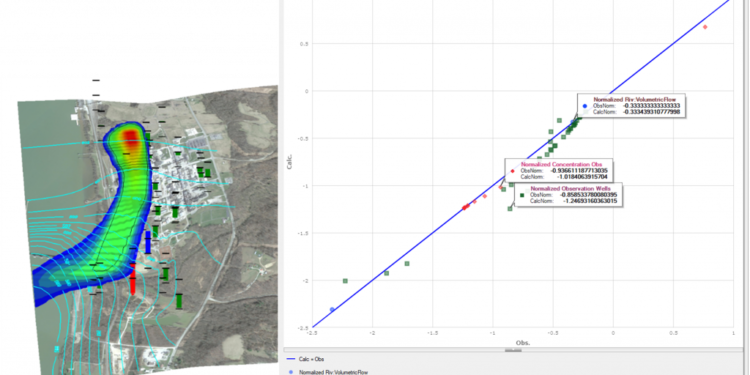750x375 pixels.
Task: Click the splitter grip below the chart
Action: click(513, 350)
